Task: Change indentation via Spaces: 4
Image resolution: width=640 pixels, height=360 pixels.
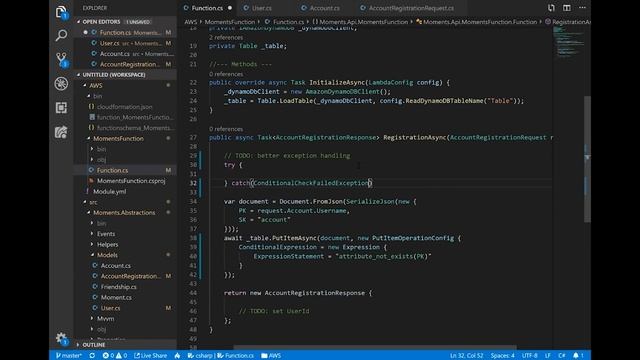Action: pos(502,356)
